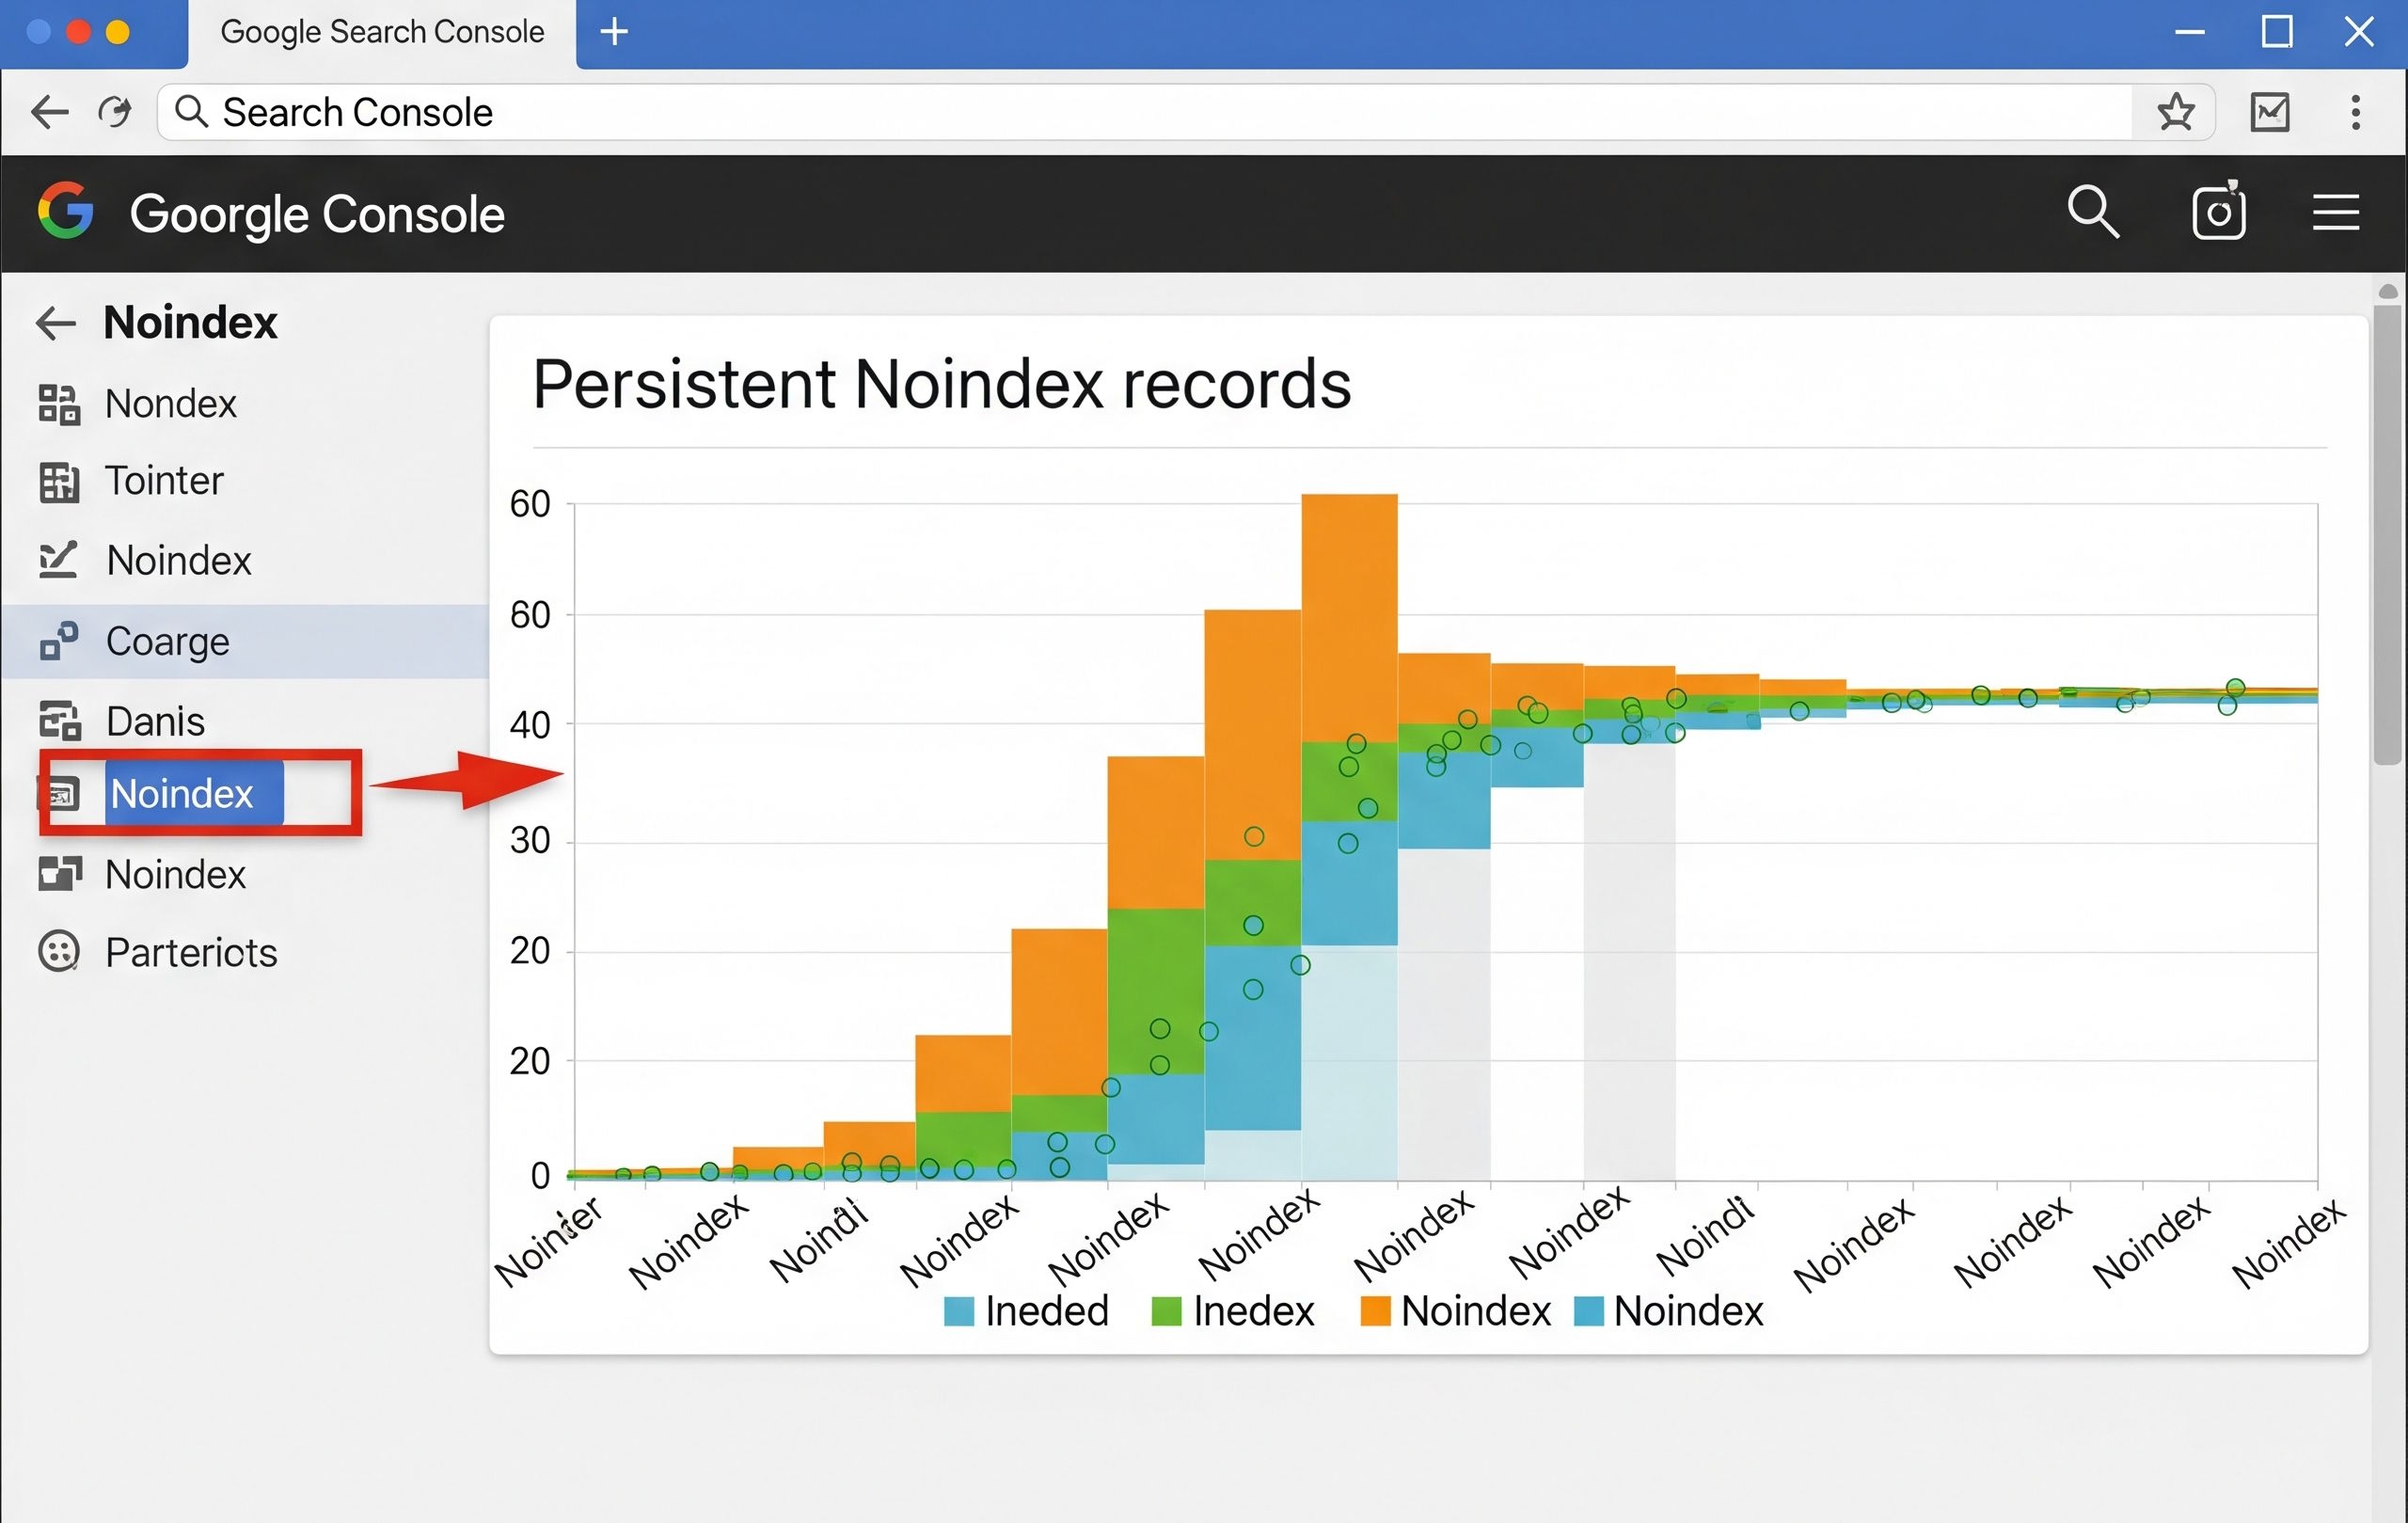Click the green Inedex legend swatch
Viewport: 2408px width, 1523px height.
click(x=1166, y=1311)
